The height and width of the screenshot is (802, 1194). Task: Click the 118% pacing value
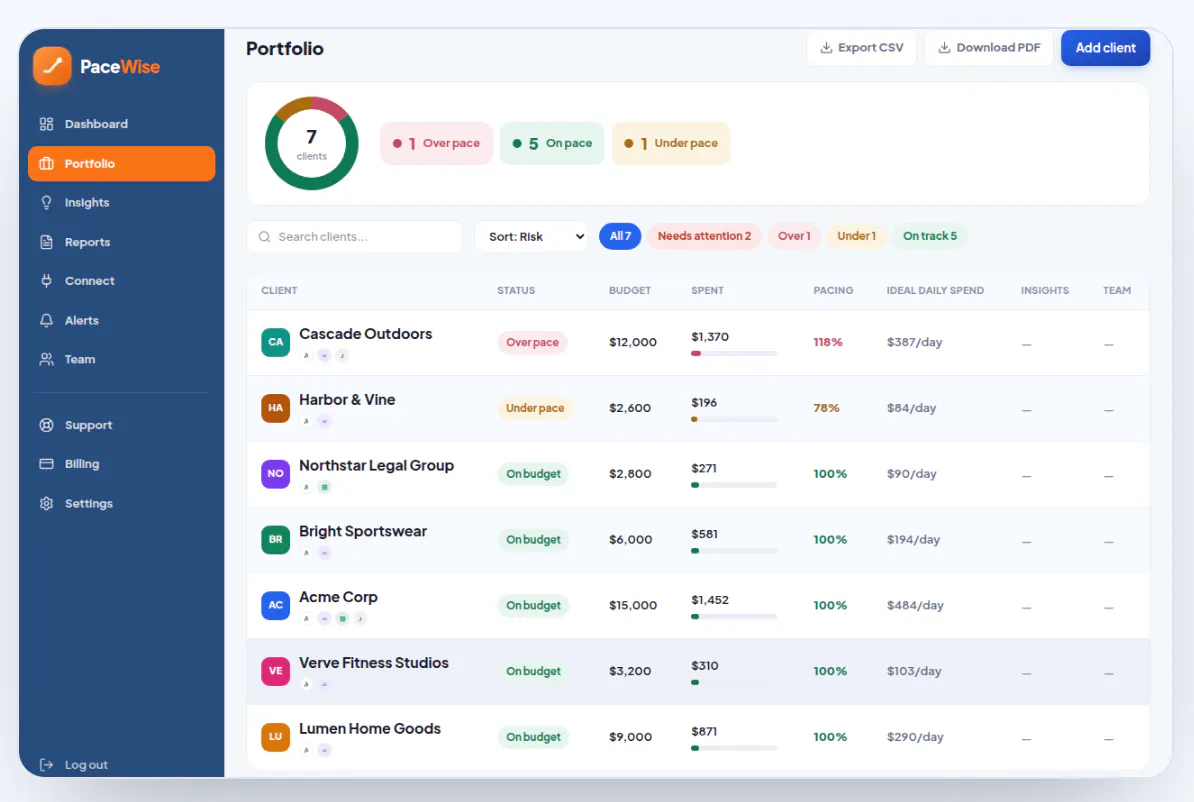(x=828, y=343)
